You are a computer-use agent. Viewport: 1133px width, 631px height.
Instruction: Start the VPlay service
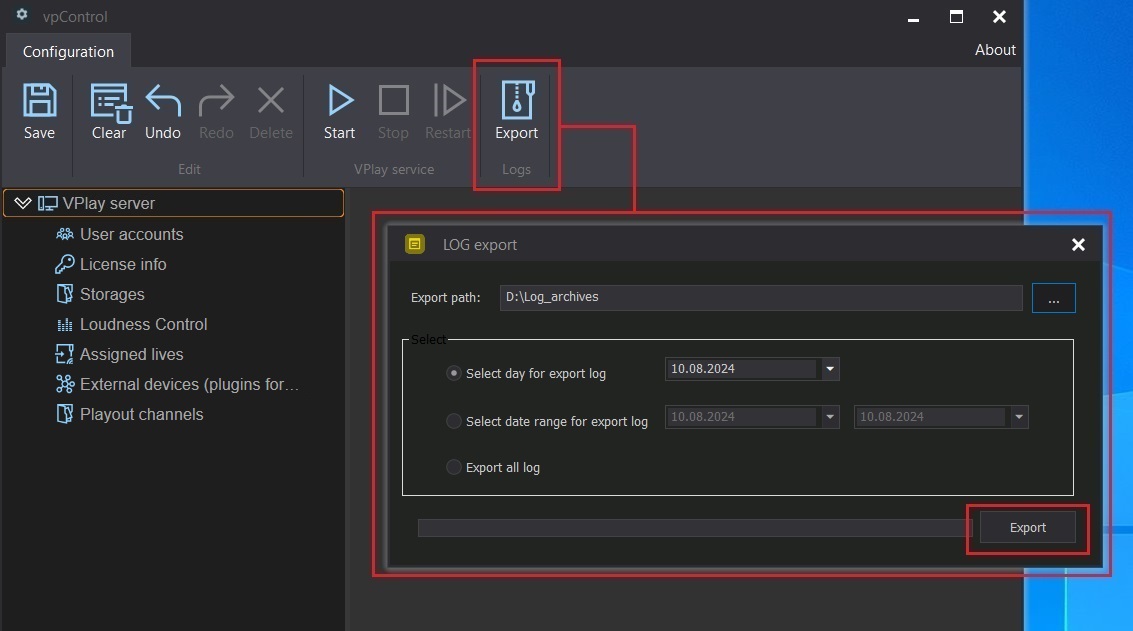[340, 100]
